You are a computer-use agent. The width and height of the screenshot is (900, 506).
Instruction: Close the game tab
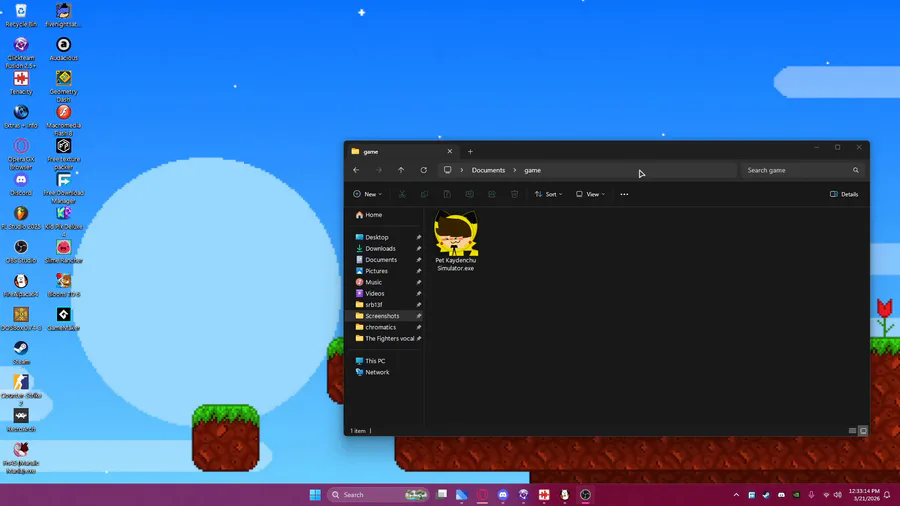click(449, 151)
